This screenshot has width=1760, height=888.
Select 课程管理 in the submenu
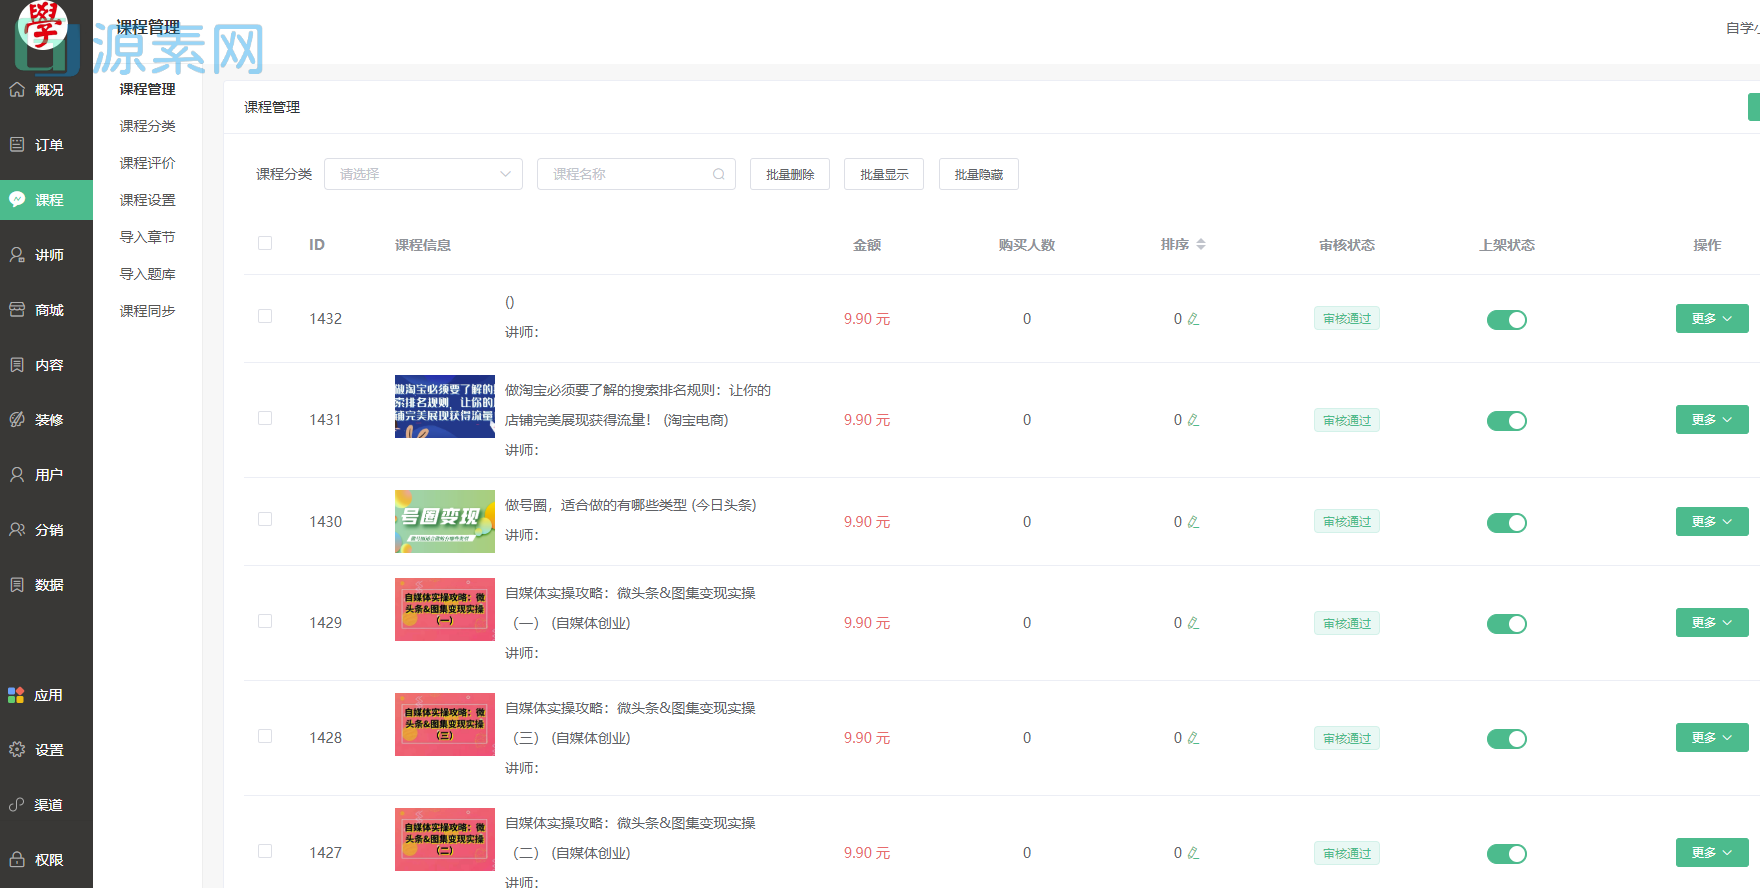147,89
